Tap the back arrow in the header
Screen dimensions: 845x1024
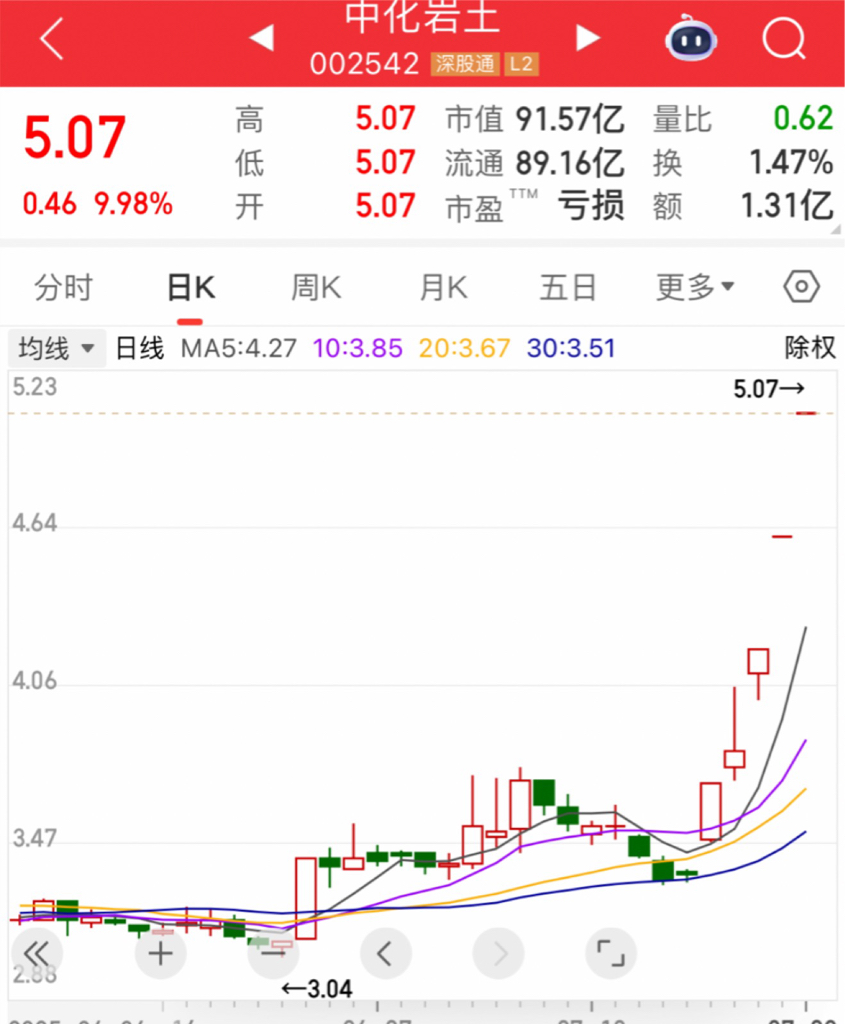pos(52,39)
